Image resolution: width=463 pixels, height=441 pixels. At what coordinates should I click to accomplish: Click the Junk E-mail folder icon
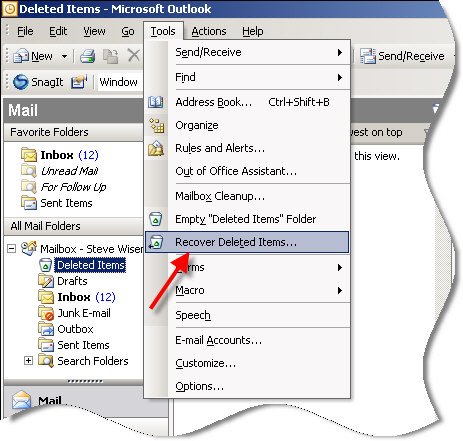pos(46,313)
